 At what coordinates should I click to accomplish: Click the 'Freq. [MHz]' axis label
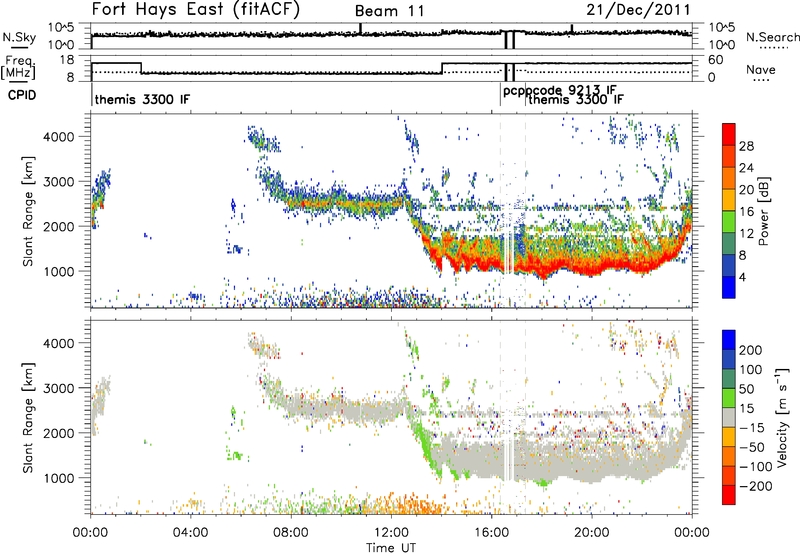[x=18, y=67]
